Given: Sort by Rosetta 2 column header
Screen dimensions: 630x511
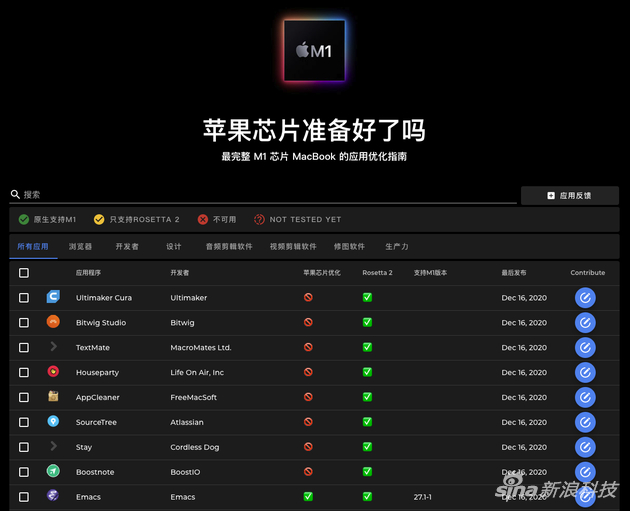Looking at the screenshot, I should point(377,273).
